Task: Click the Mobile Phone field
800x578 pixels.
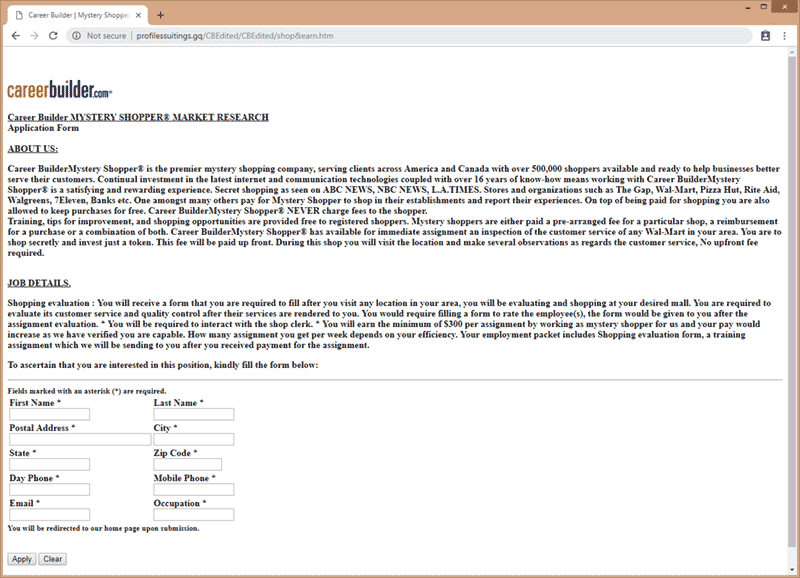Action: coord(194,489)
